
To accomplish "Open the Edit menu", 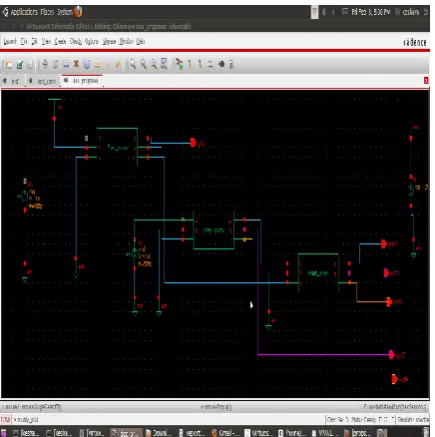I will point(34,41).
